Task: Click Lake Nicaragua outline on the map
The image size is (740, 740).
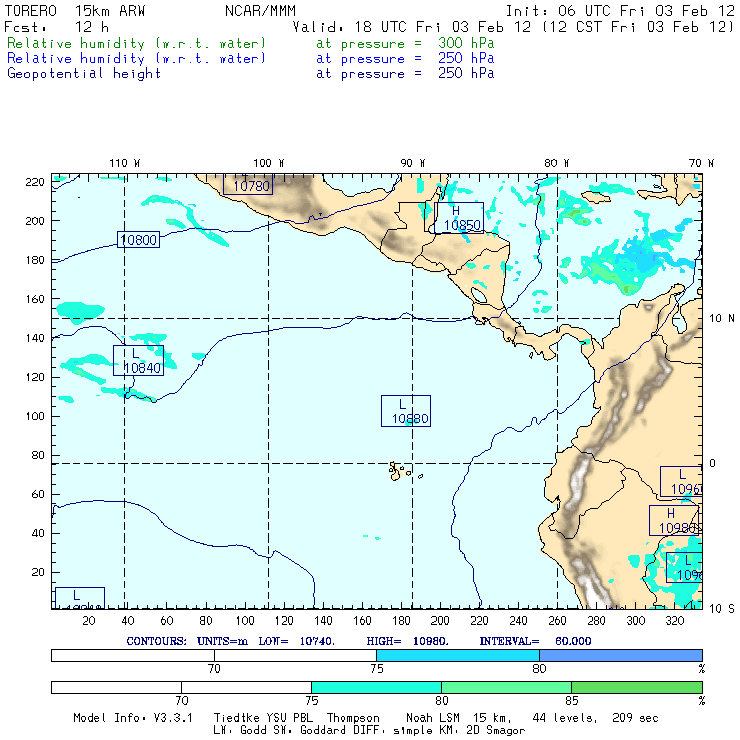Action: [479, 295]
